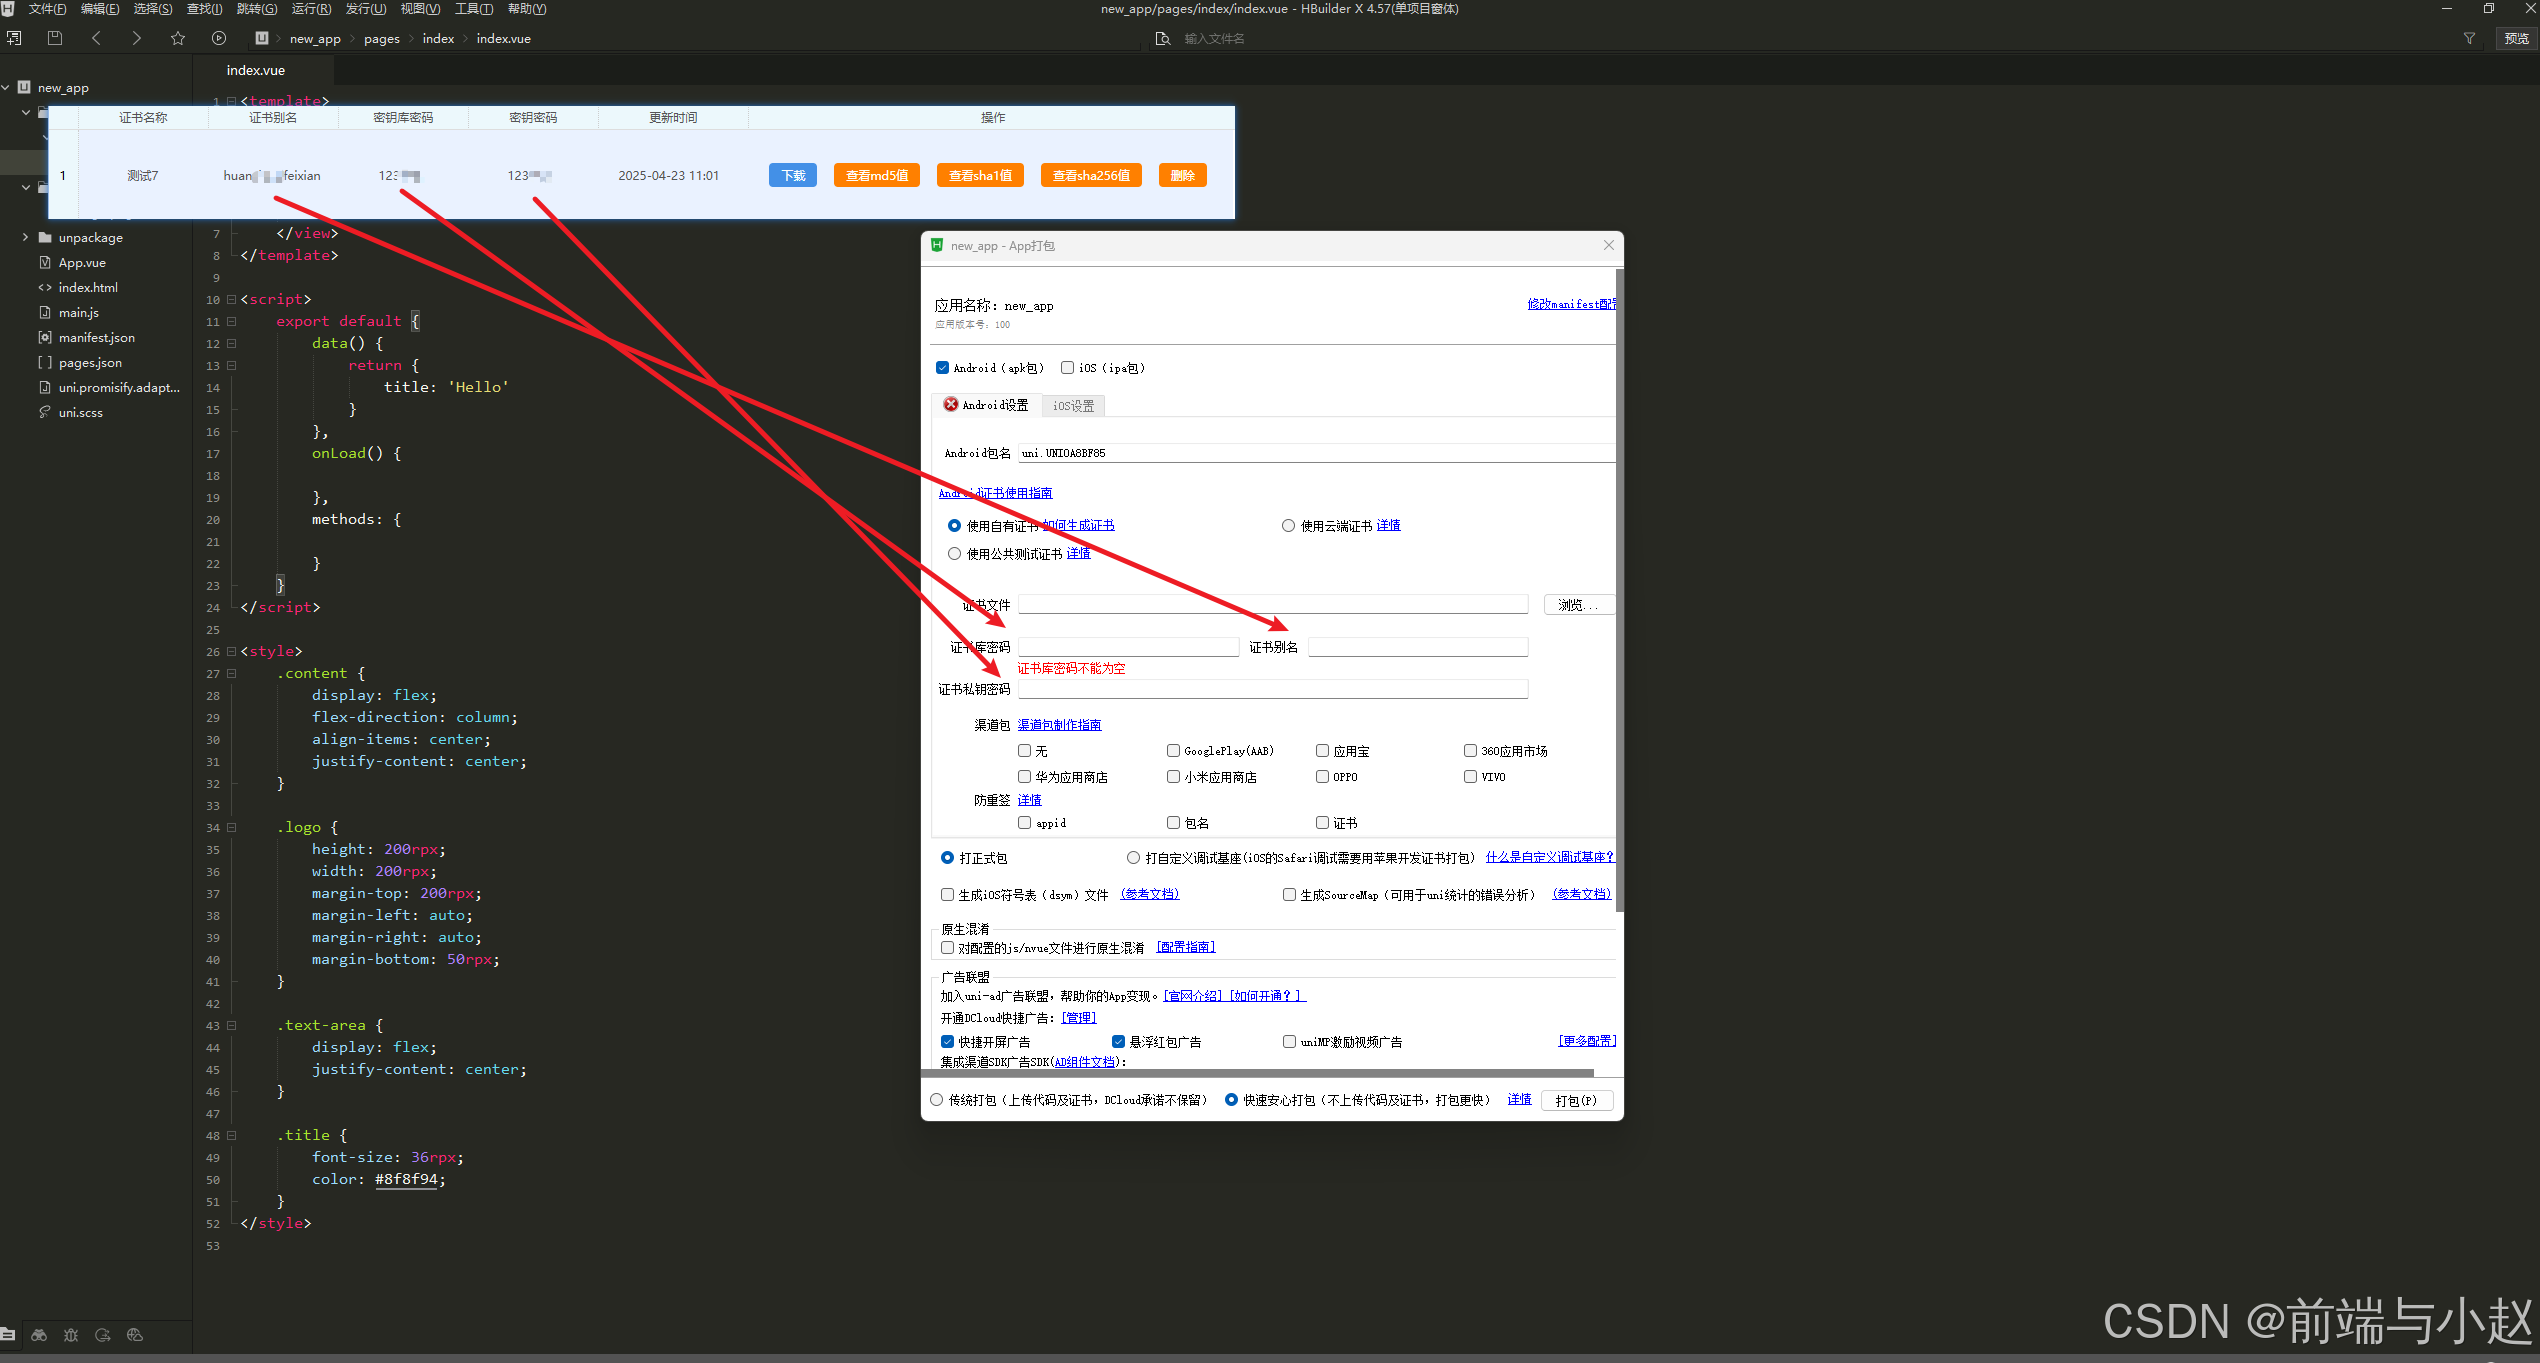Open the cloud globe panel icon
Image resolution: width=2540 pixels, height=1363 pixels.
tap(135, 1335)
